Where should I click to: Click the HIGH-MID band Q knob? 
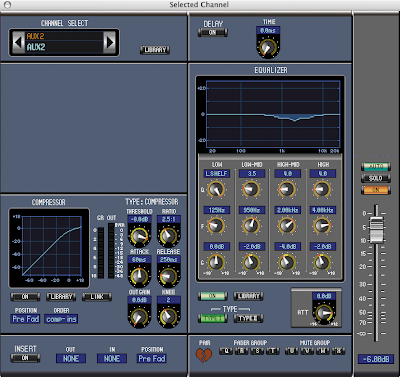[x=287, y=189]
